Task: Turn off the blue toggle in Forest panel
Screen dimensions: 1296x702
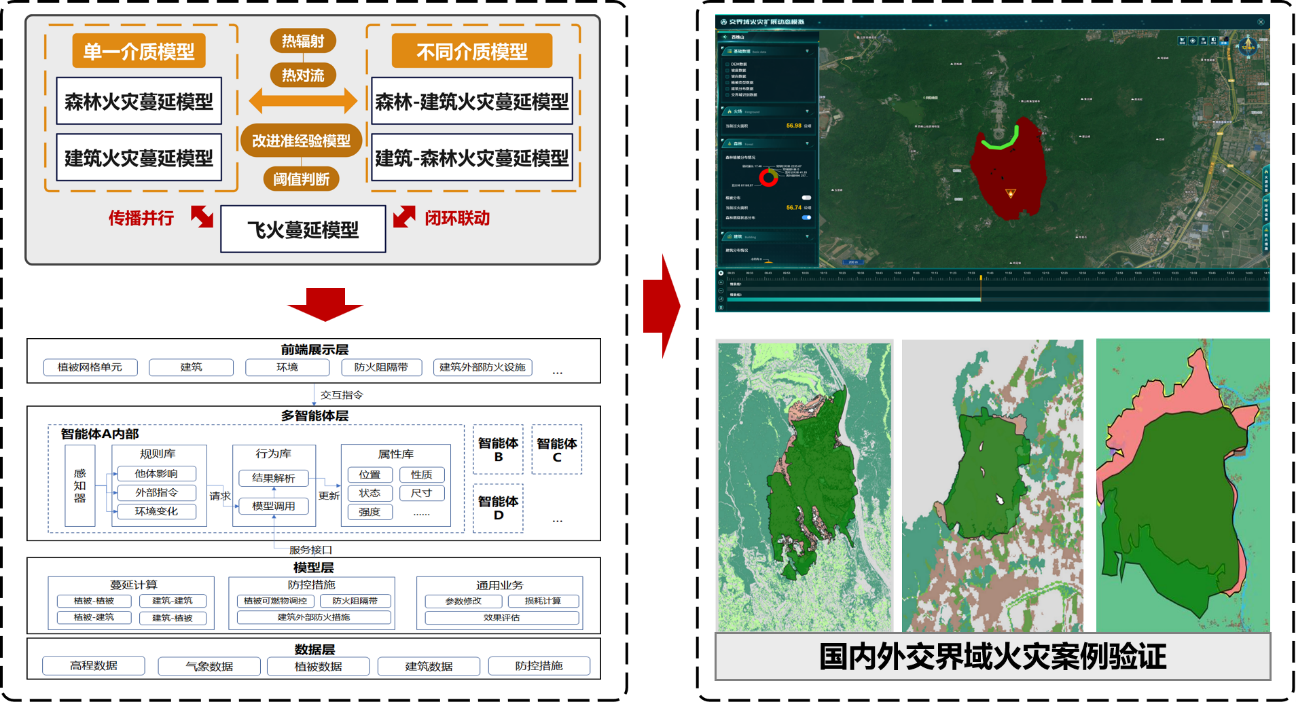Action: [805, 217]
